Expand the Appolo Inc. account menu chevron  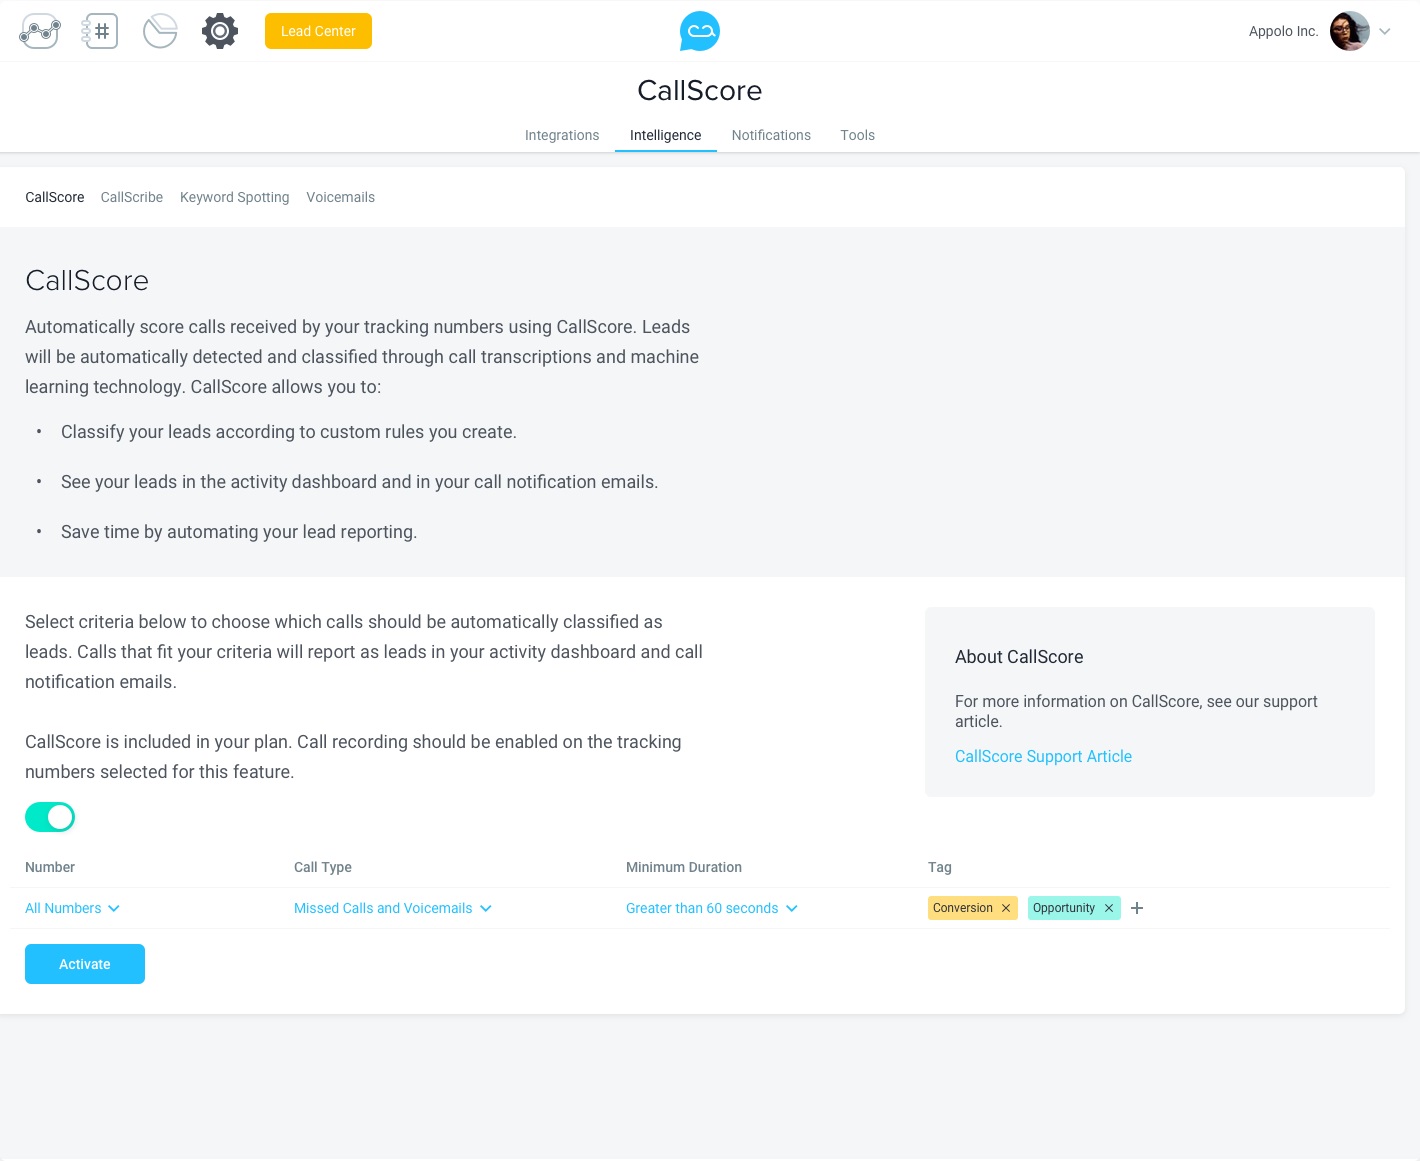coord(1385,32)
